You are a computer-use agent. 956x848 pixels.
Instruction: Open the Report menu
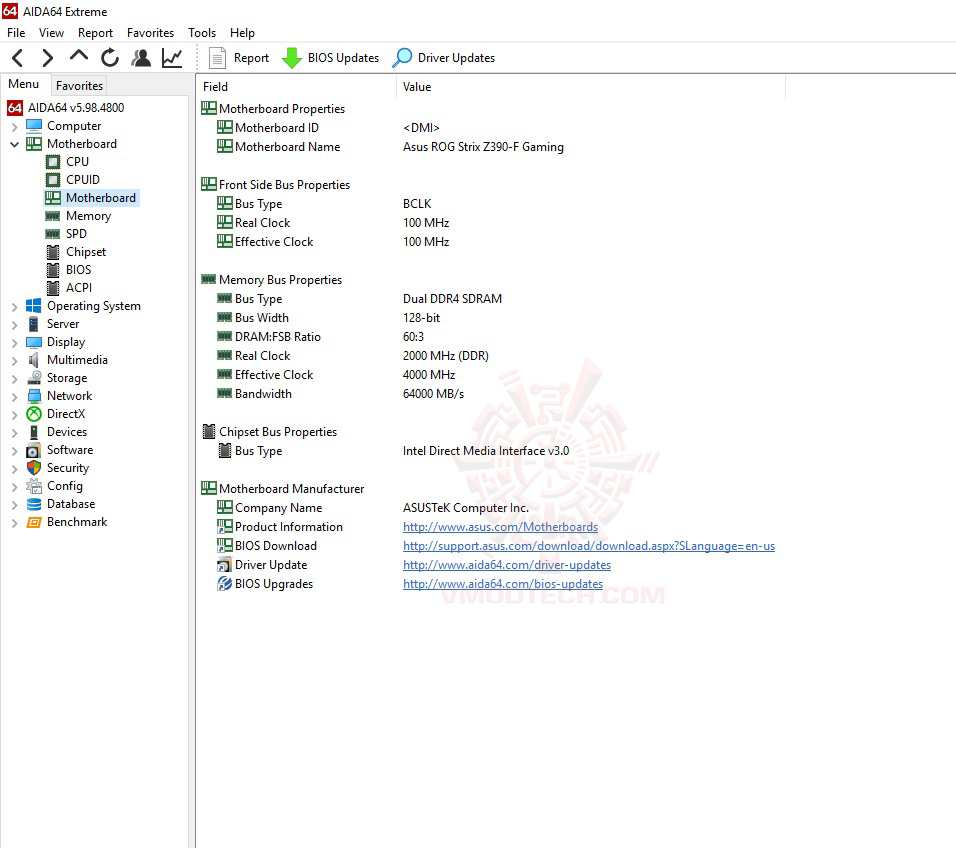95,33
